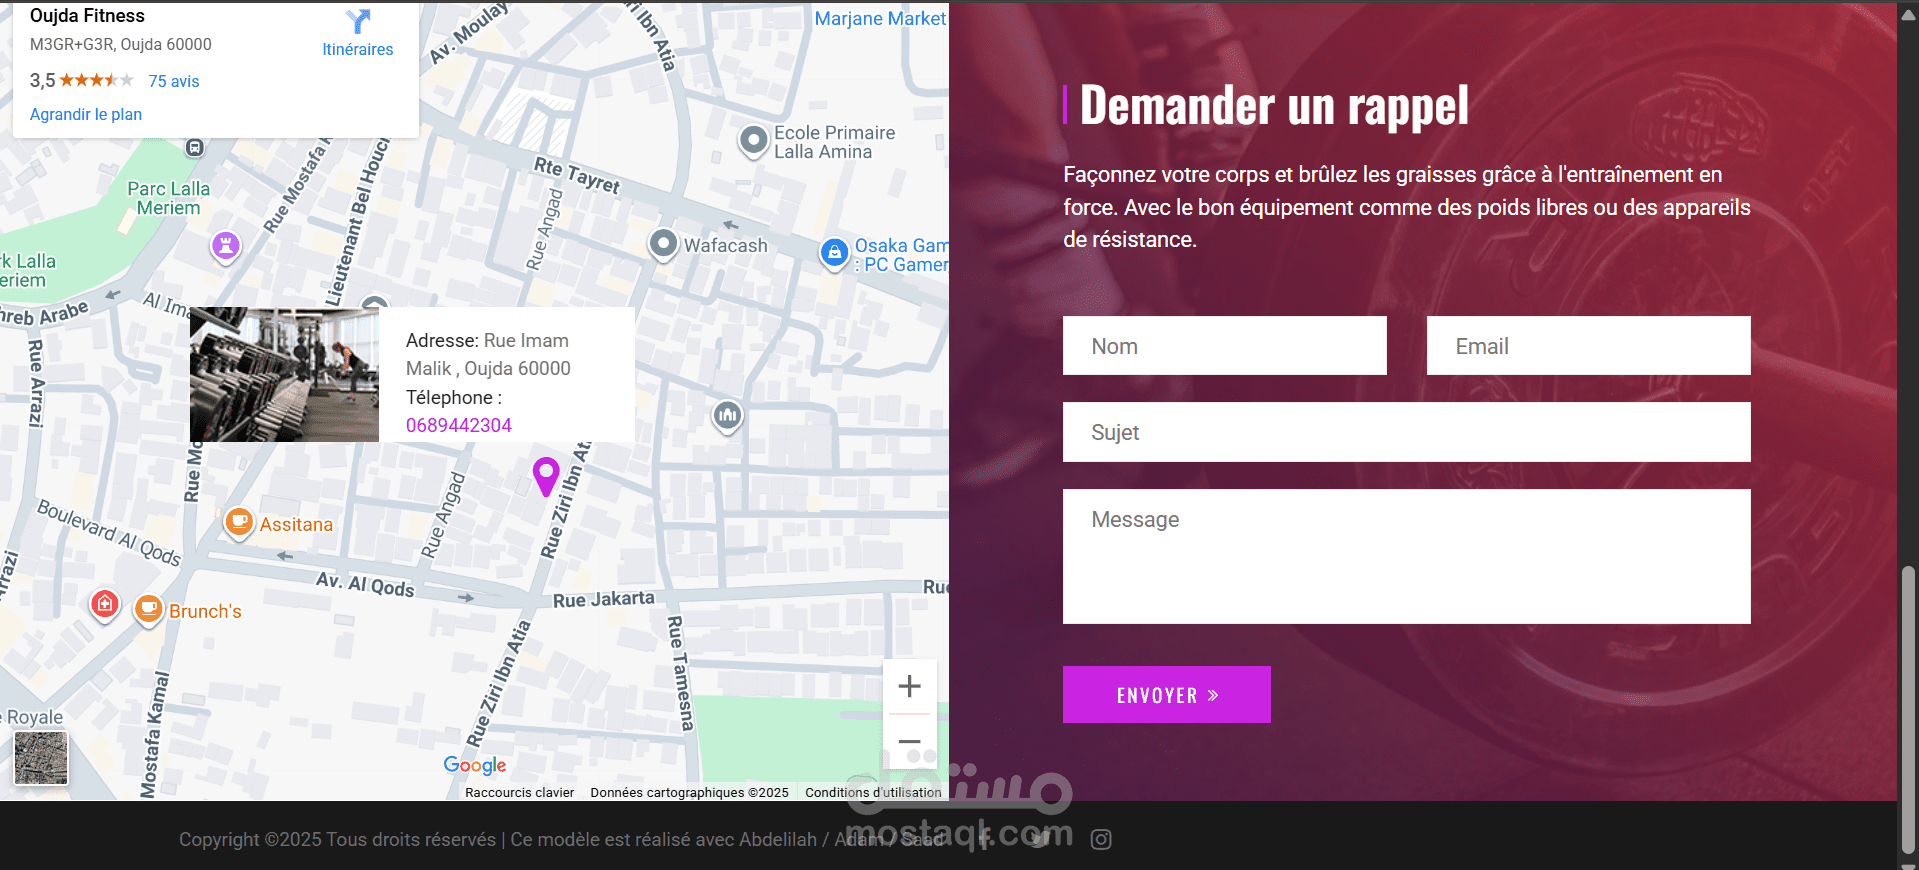This screenshot has height=870, width=1919.
Task: Click the Rue Tamesna street label
Action: (x=680, y=673)
